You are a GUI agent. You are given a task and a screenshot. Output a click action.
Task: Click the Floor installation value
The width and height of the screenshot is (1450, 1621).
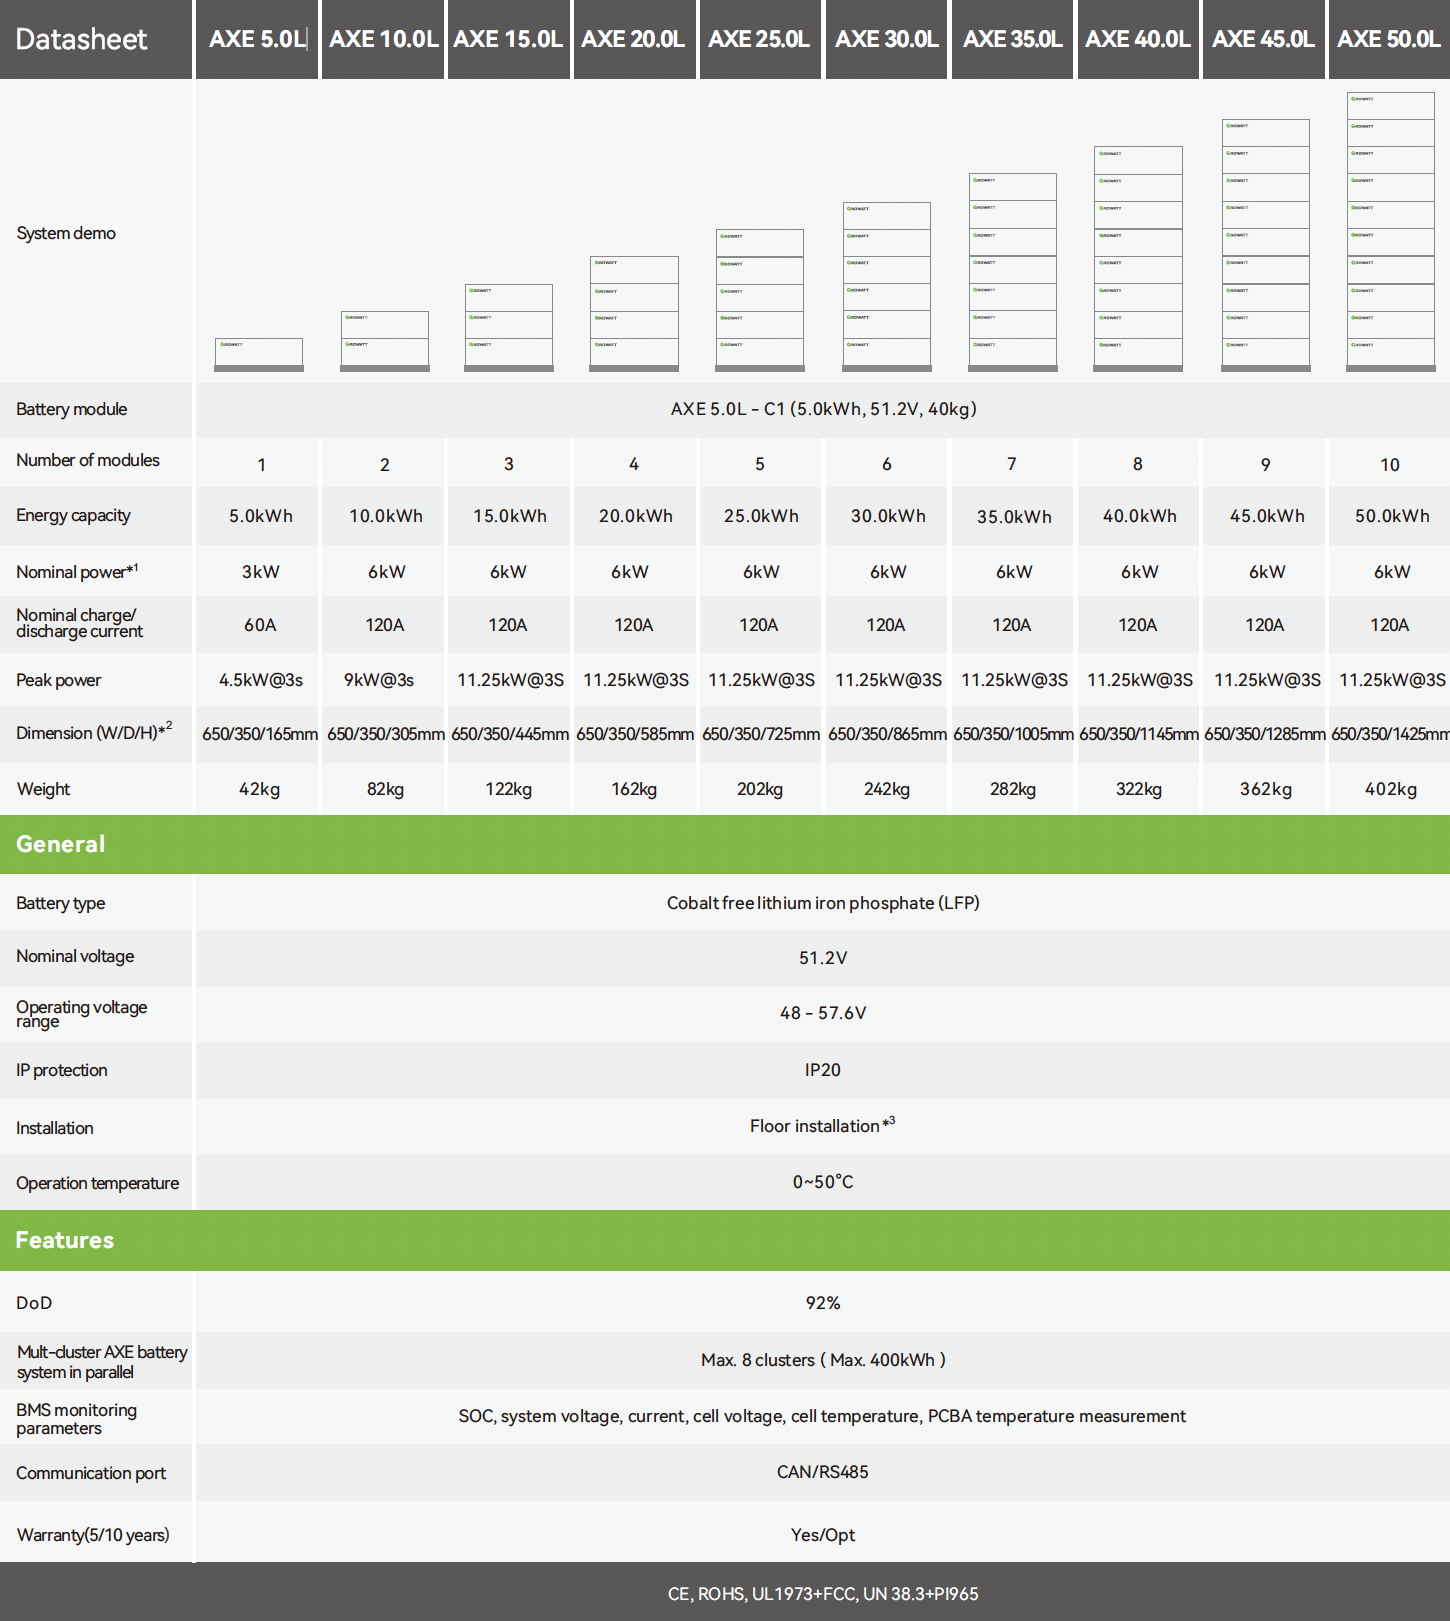[822, 1125]
